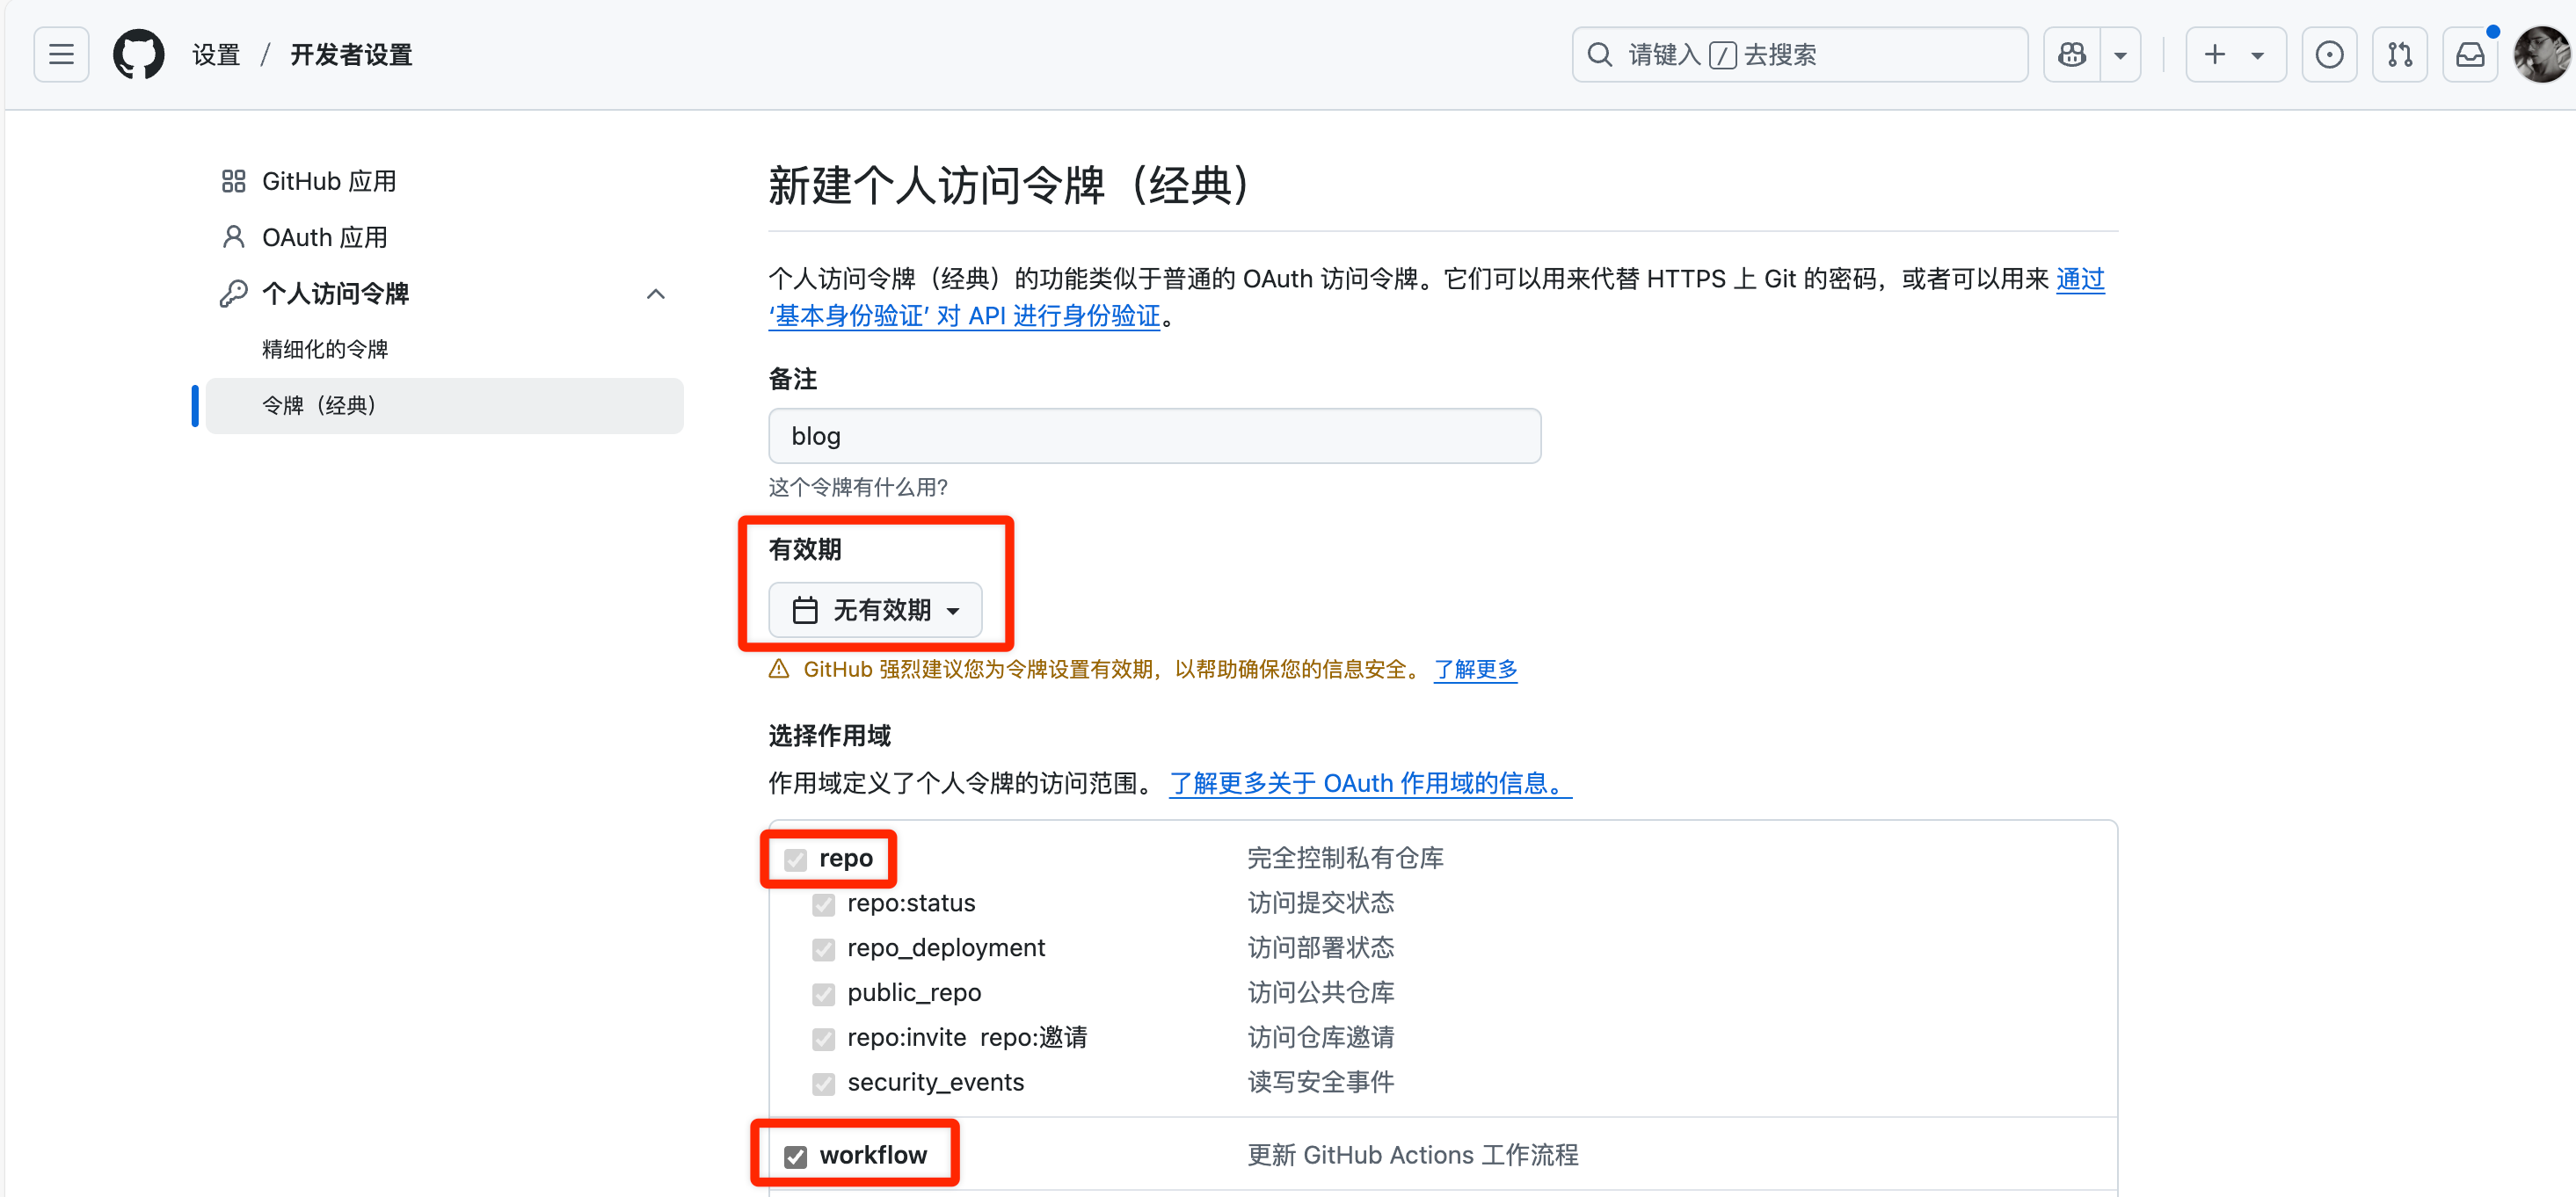Click the 备注 input field containing blog
The height and width of the screenshot is (1197, 2576).
(1154, 435)
